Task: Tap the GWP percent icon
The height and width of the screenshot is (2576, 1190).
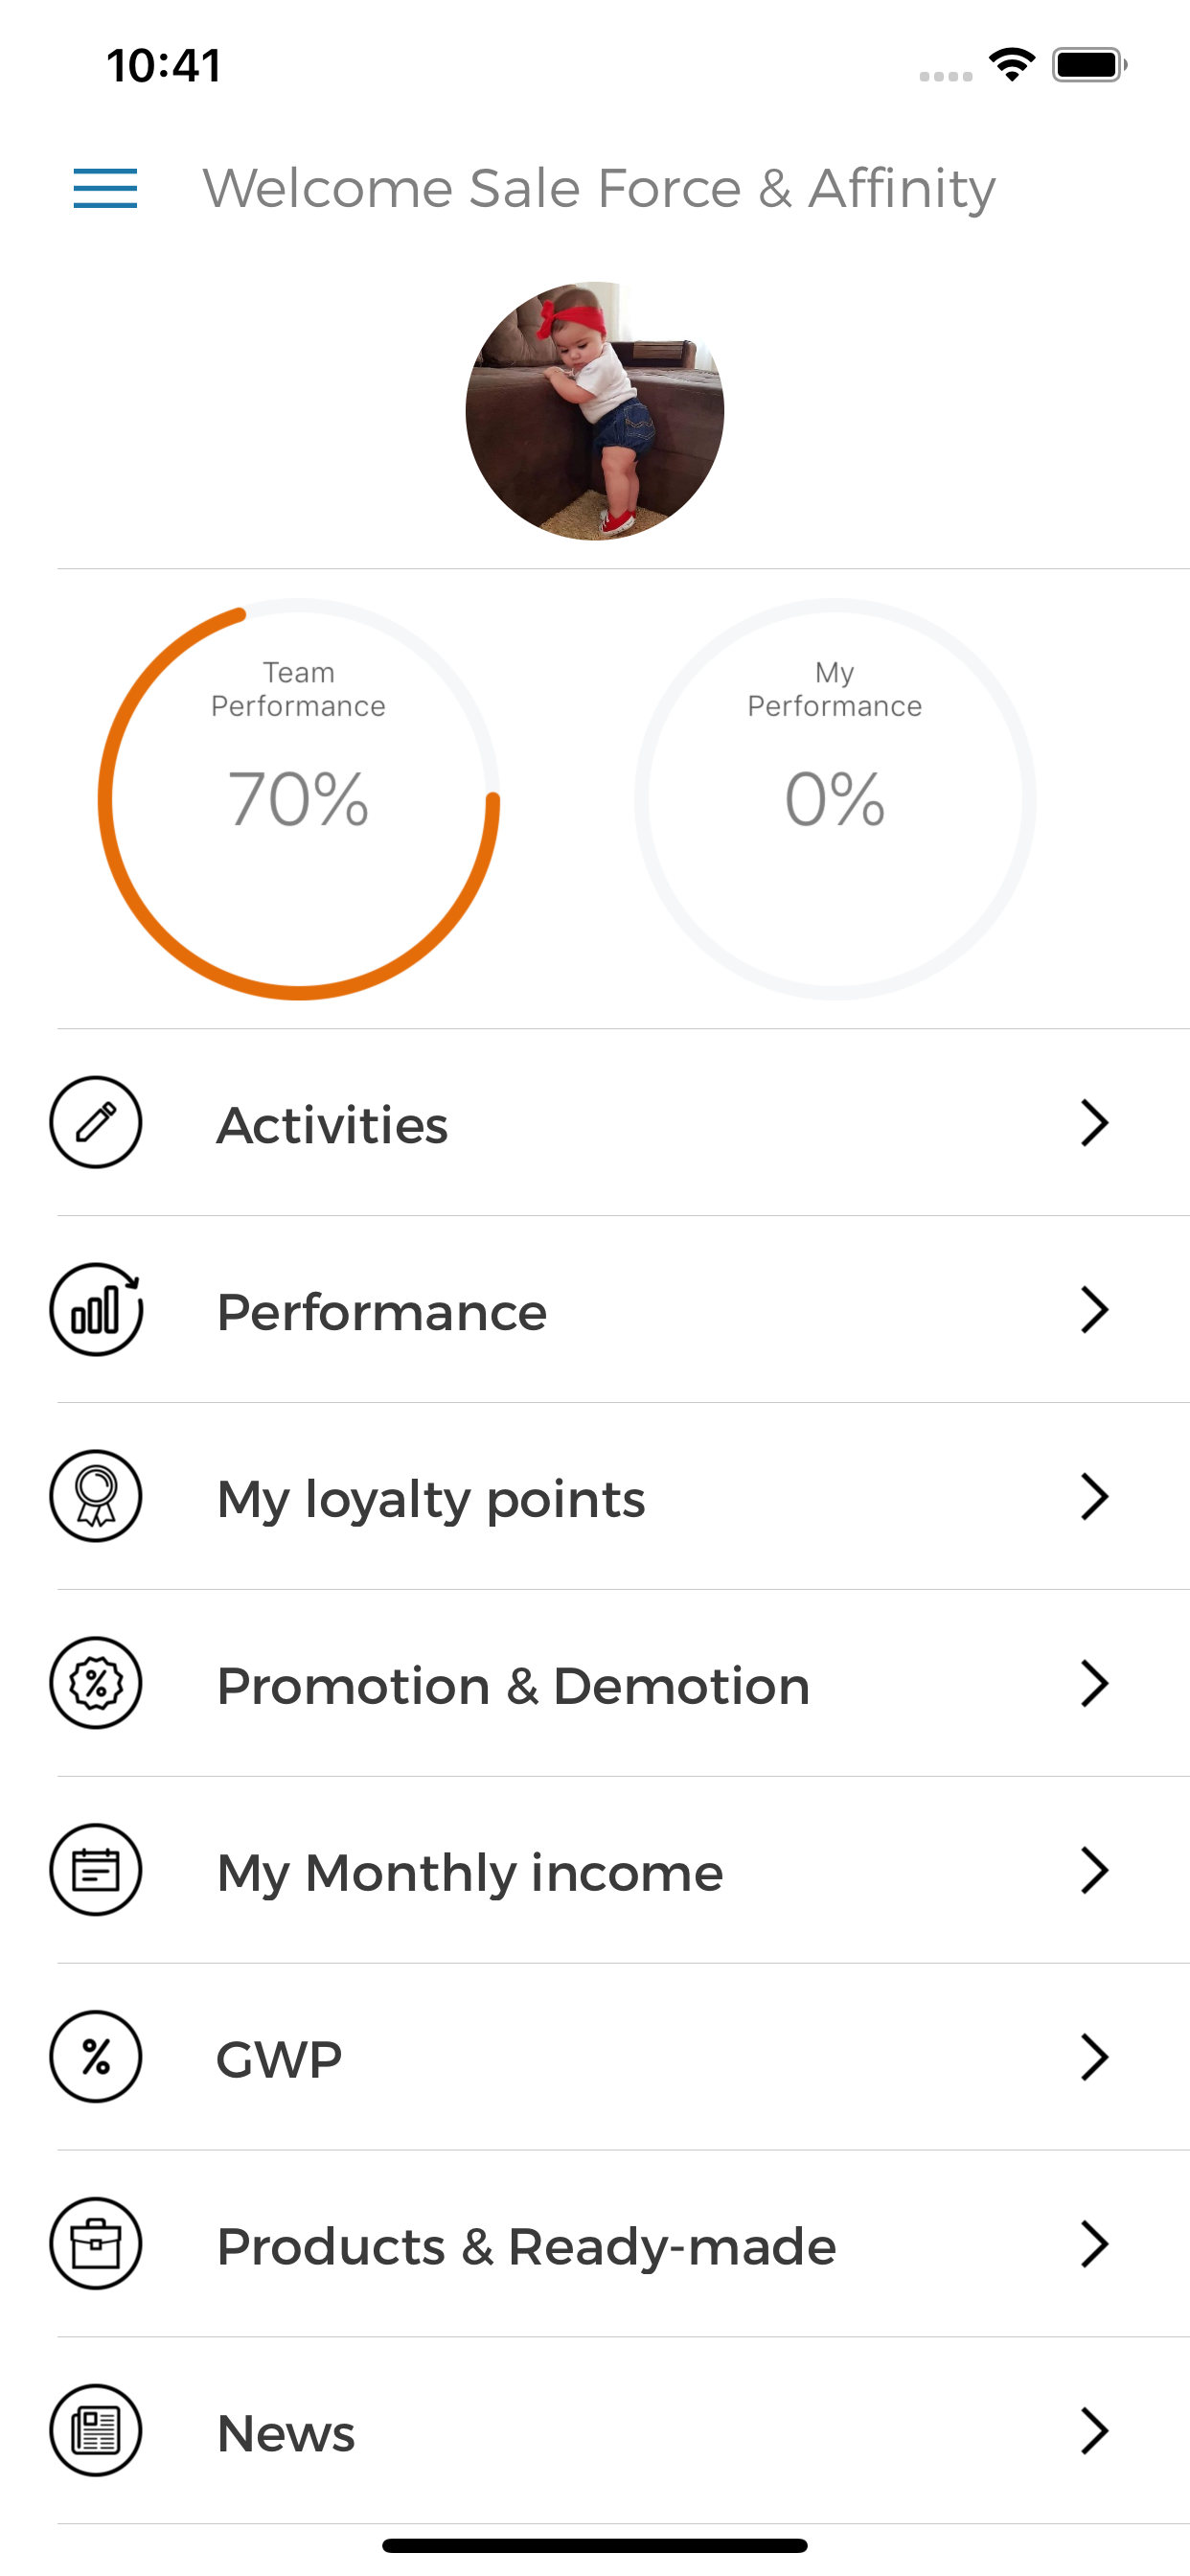Action: [x=96, y=2057]
